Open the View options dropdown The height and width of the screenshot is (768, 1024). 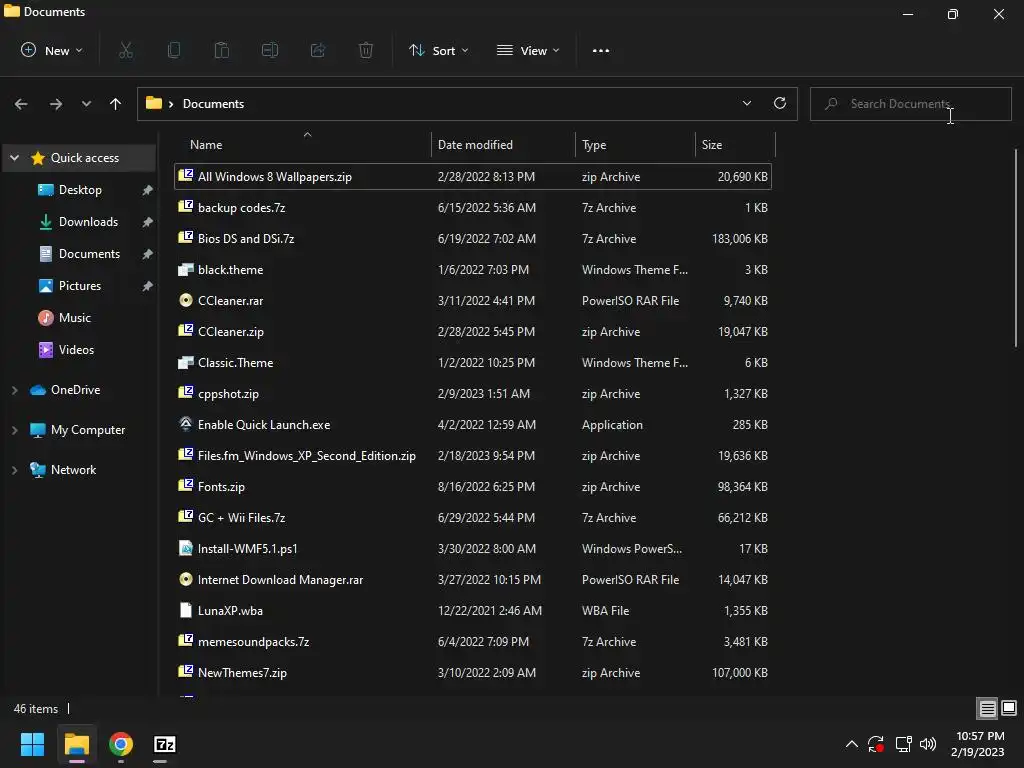pos(528,50)
